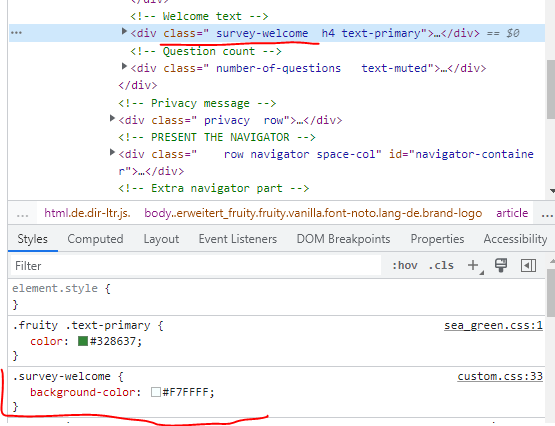
Task: Click the Styles pane scrollbar thumb
Action: pyautogui.click(x=551, y=293)
